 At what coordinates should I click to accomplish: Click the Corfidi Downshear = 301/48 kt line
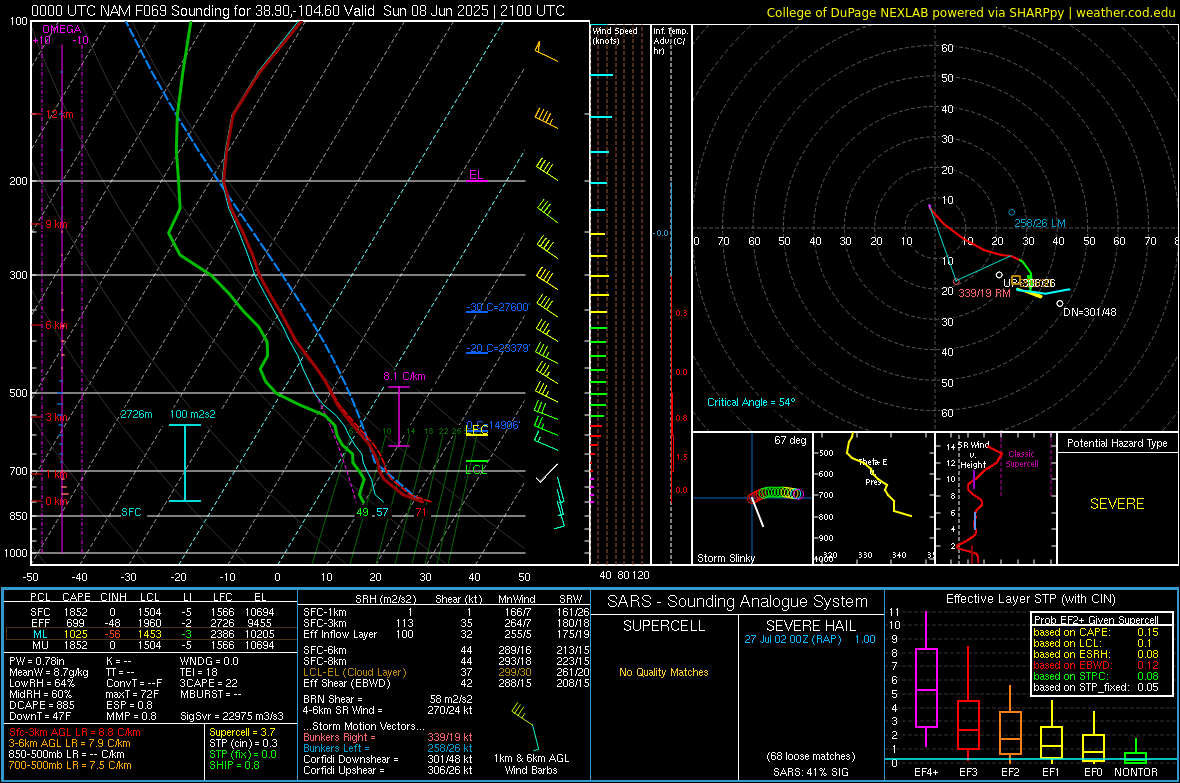pos(388,759)
